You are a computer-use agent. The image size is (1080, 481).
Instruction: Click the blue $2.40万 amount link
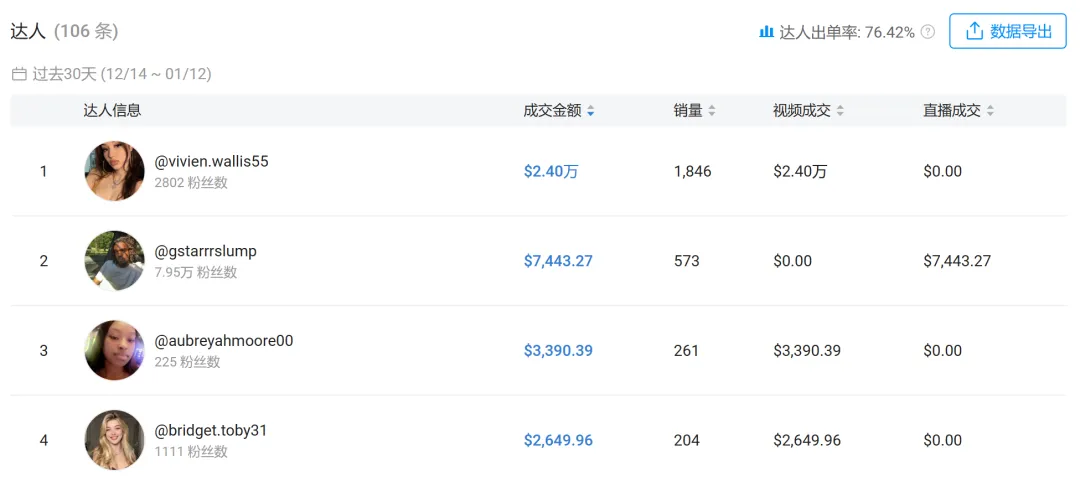coord(551,171)
